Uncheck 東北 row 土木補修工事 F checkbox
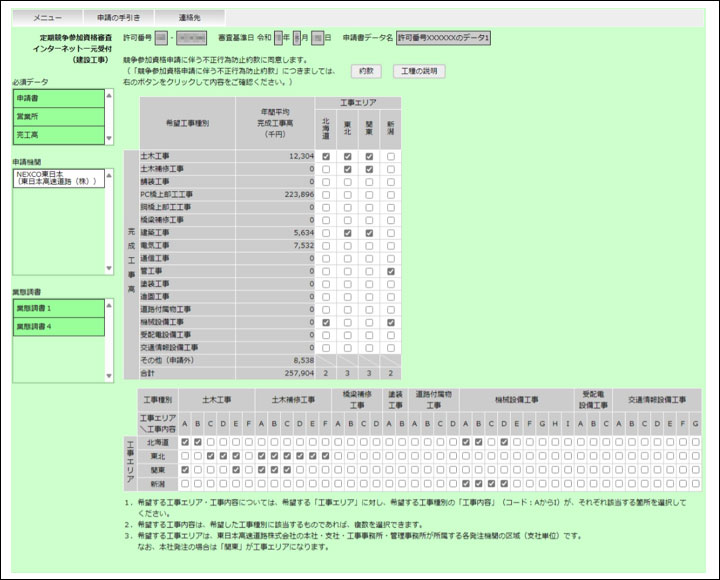 (326, 456)
